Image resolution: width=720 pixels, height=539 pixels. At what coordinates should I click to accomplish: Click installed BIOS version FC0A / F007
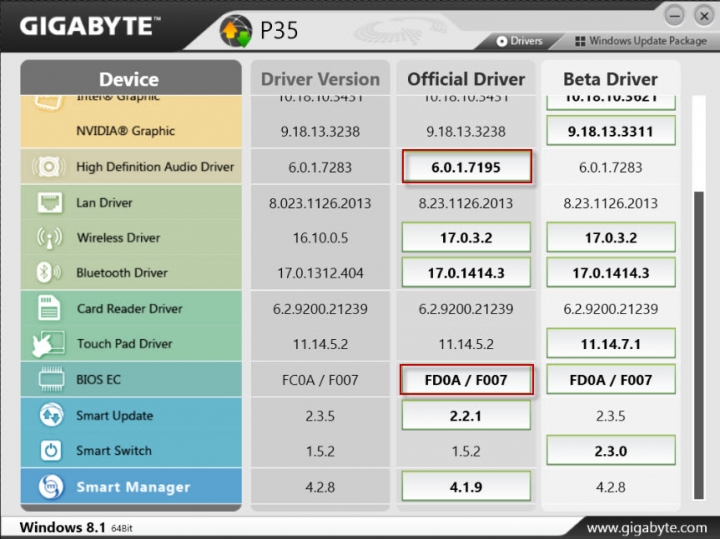click(320, 380)
